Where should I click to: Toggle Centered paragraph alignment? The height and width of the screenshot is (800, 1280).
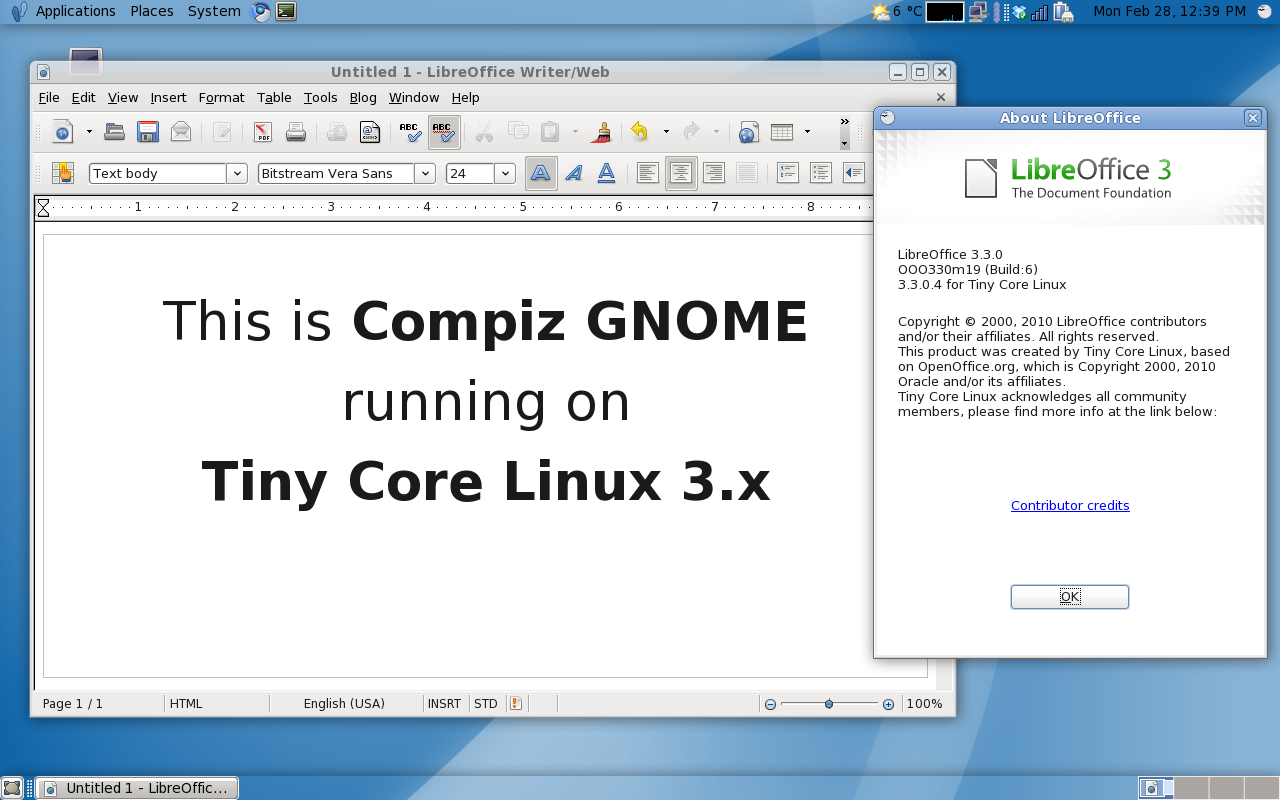click(681, 173)
